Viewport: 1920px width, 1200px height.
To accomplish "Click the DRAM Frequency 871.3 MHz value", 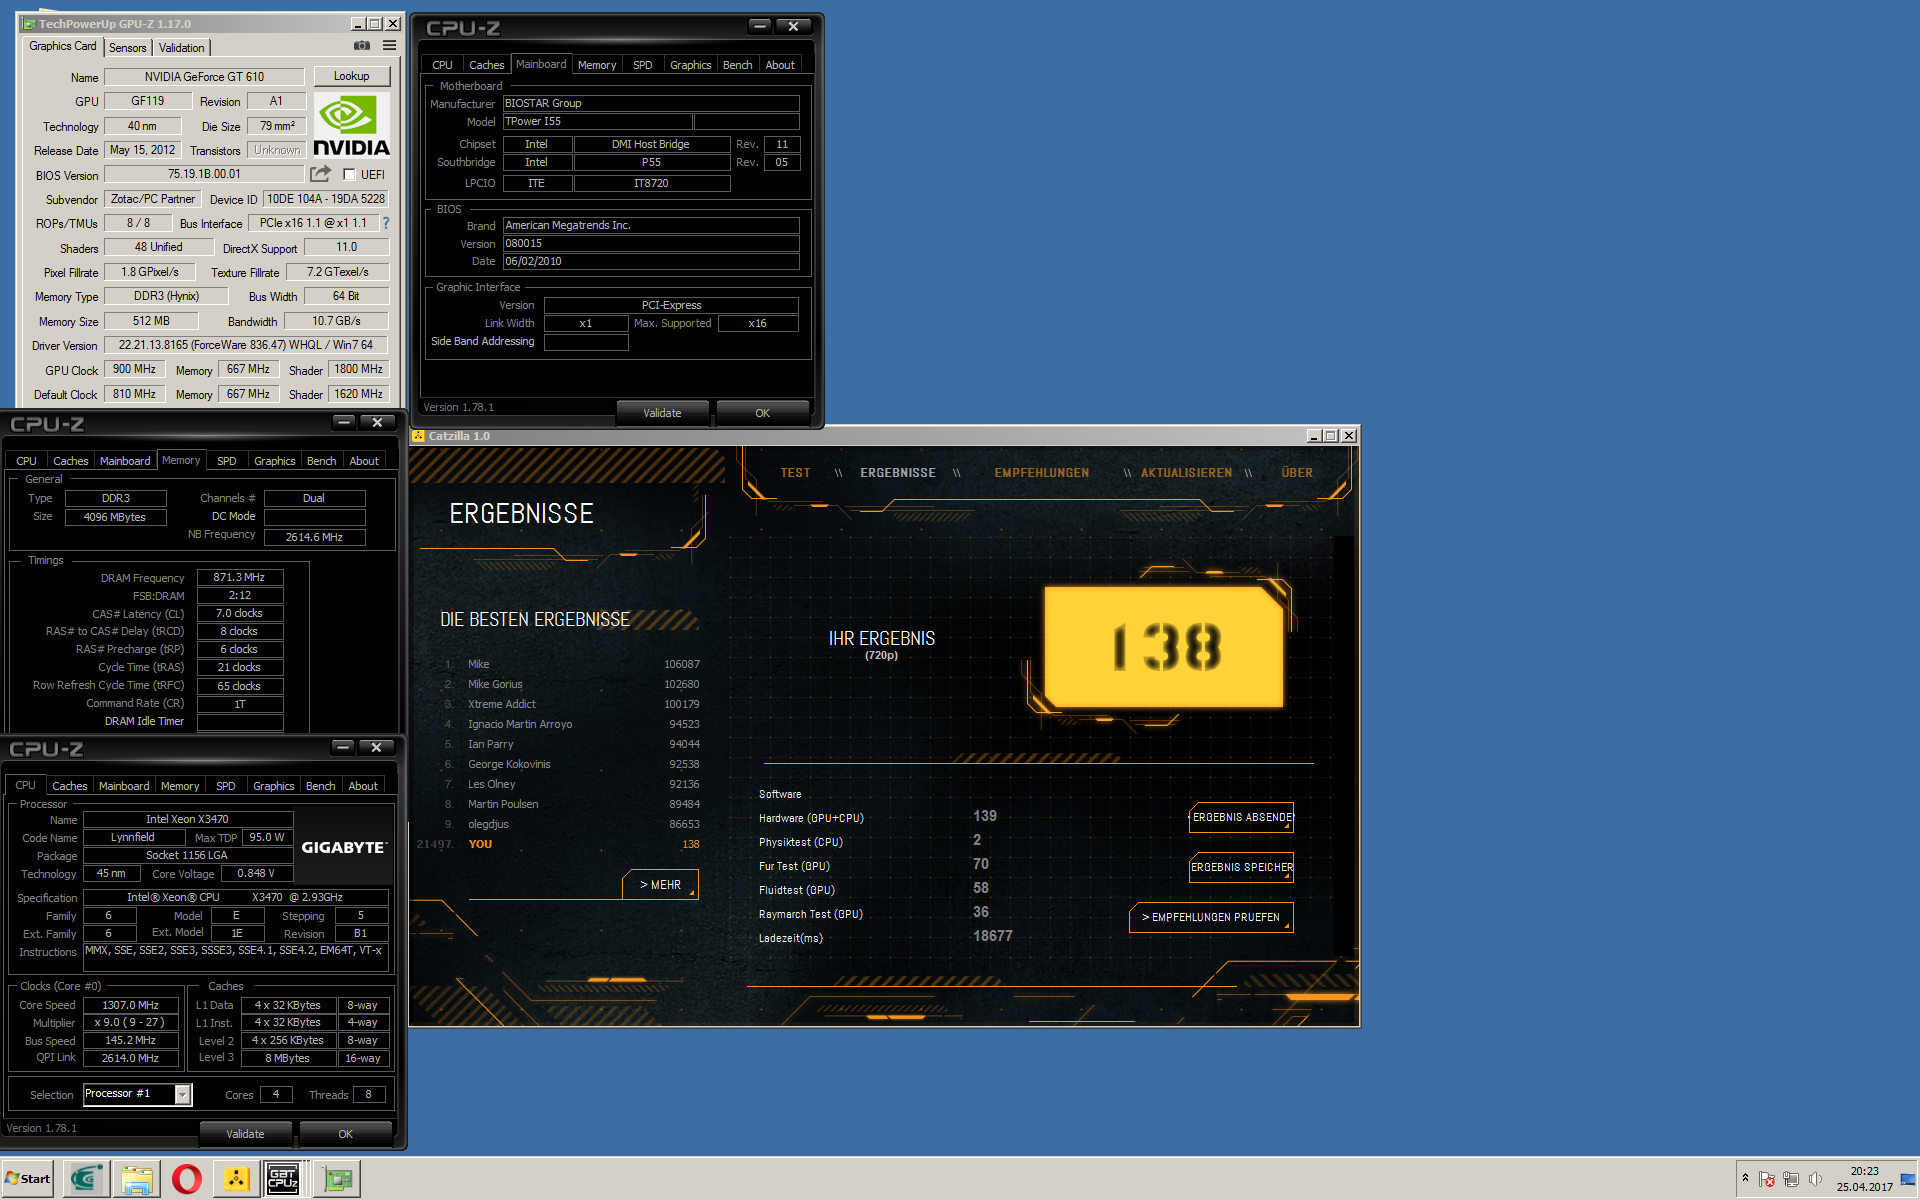I will pos(240,578).
